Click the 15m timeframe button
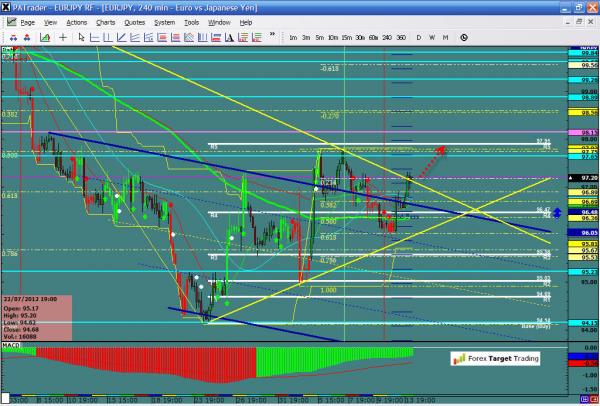The image size is (600, 406). point(346,37)
